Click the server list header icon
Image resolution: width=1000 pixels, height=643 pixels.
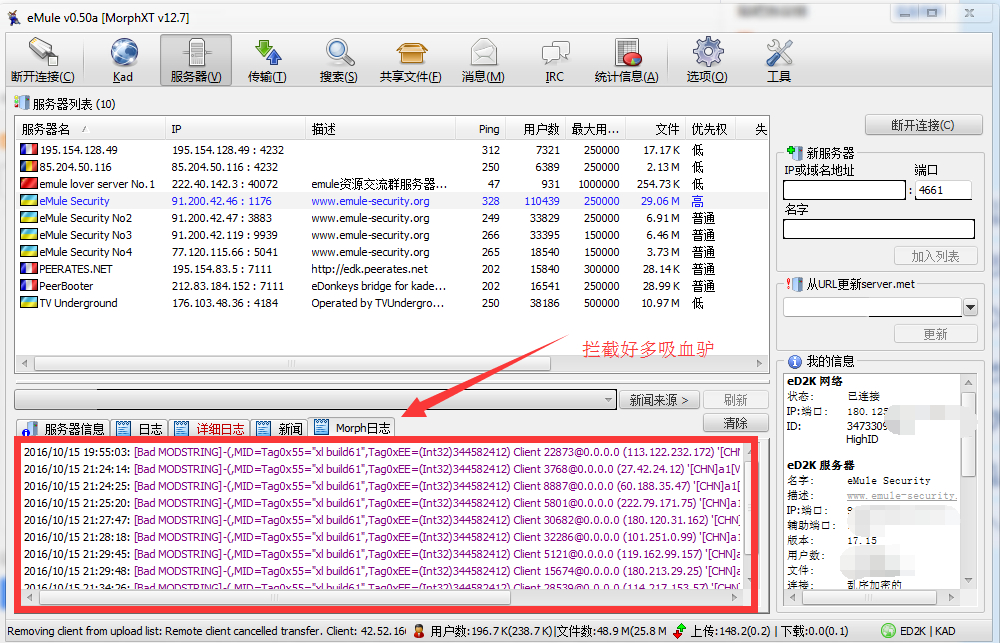pos(22,103)
